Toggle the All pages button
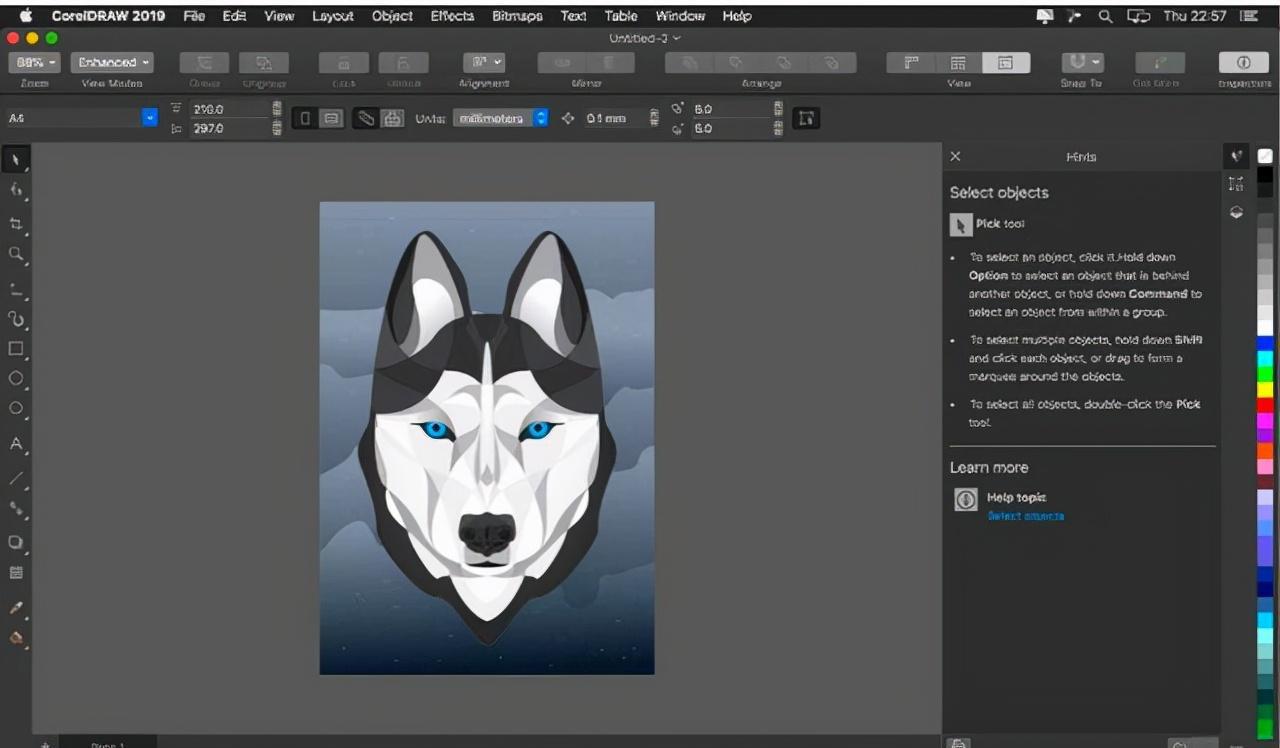This screenshot has height=748, width=1280. point(366,118)
